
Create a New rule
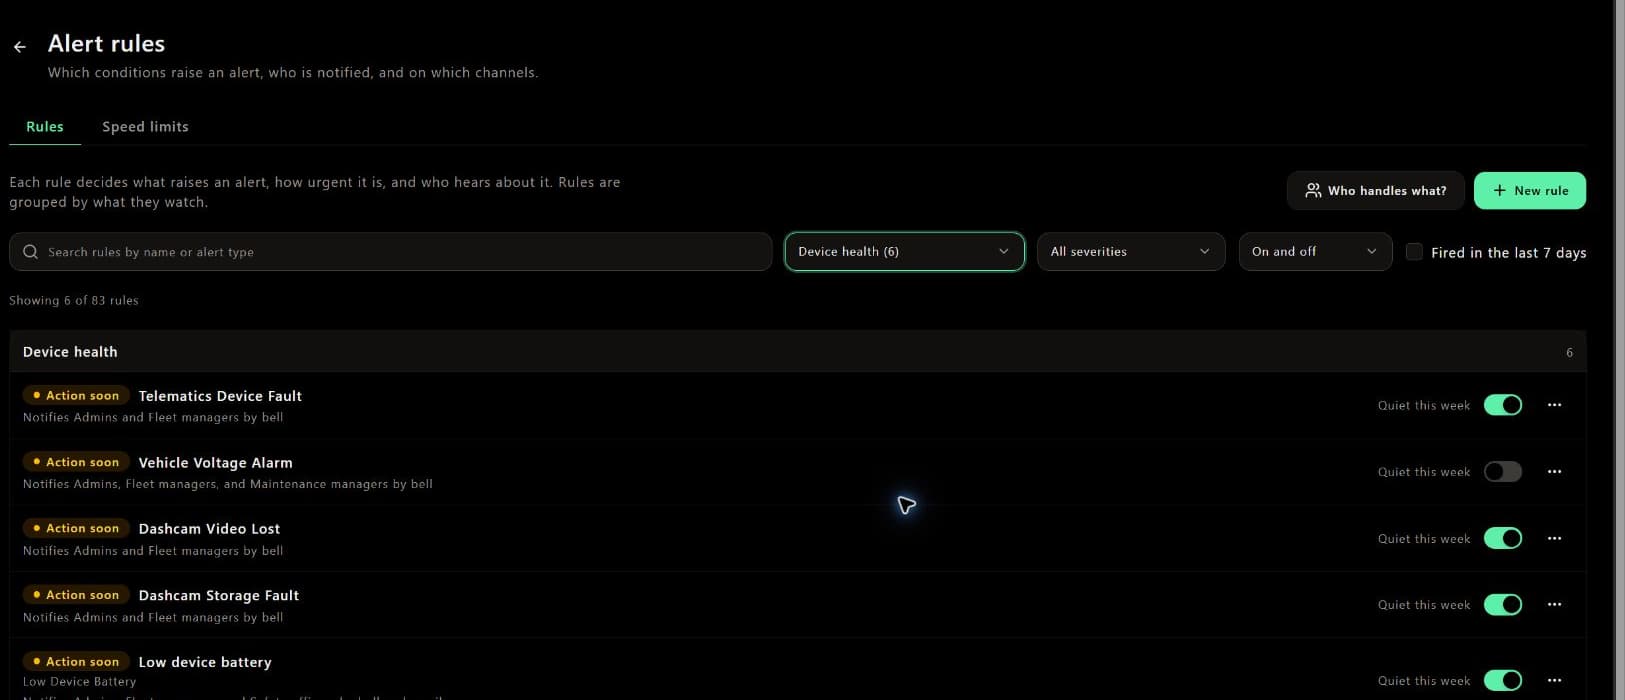click(1530, 190)
